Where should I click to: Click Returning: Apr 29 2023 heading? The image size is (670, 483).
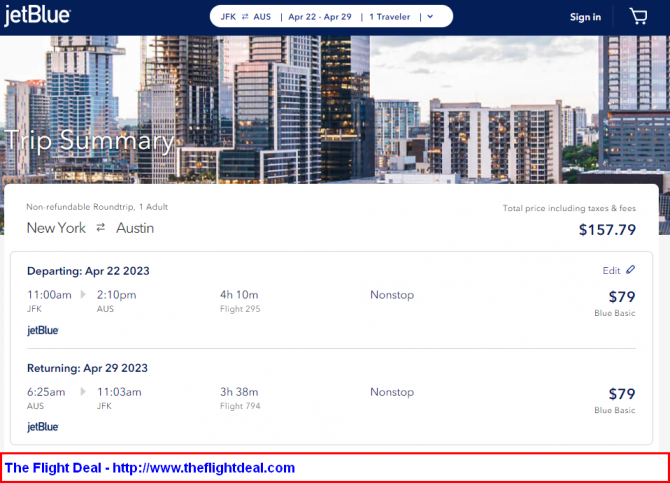pyautogui.click(x=87, y=368)
